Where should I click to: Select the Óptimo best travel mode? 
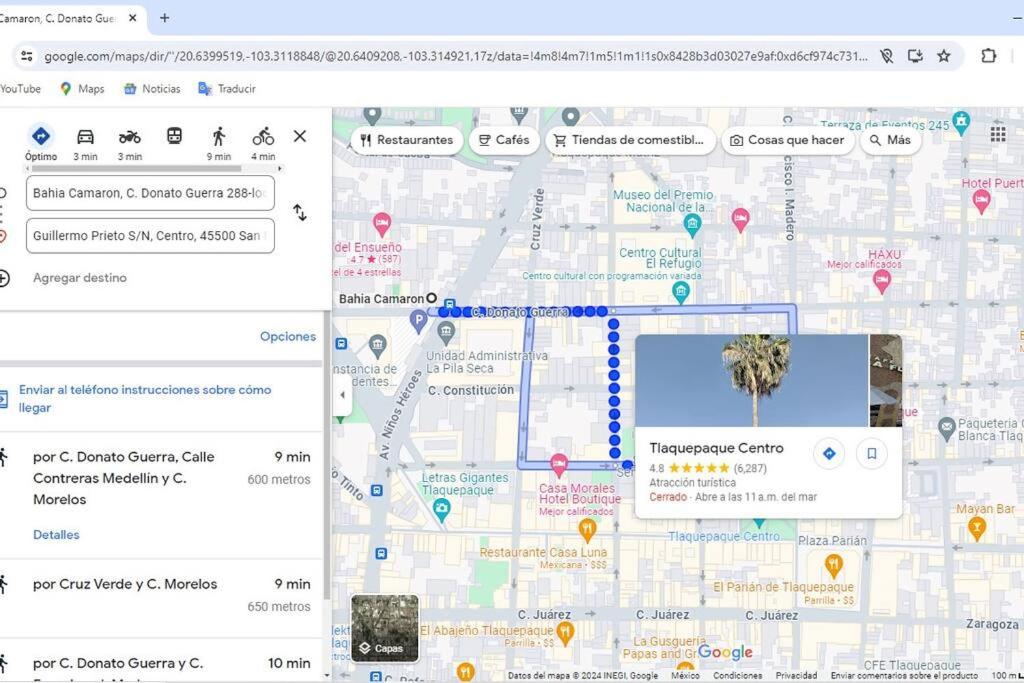41,143
